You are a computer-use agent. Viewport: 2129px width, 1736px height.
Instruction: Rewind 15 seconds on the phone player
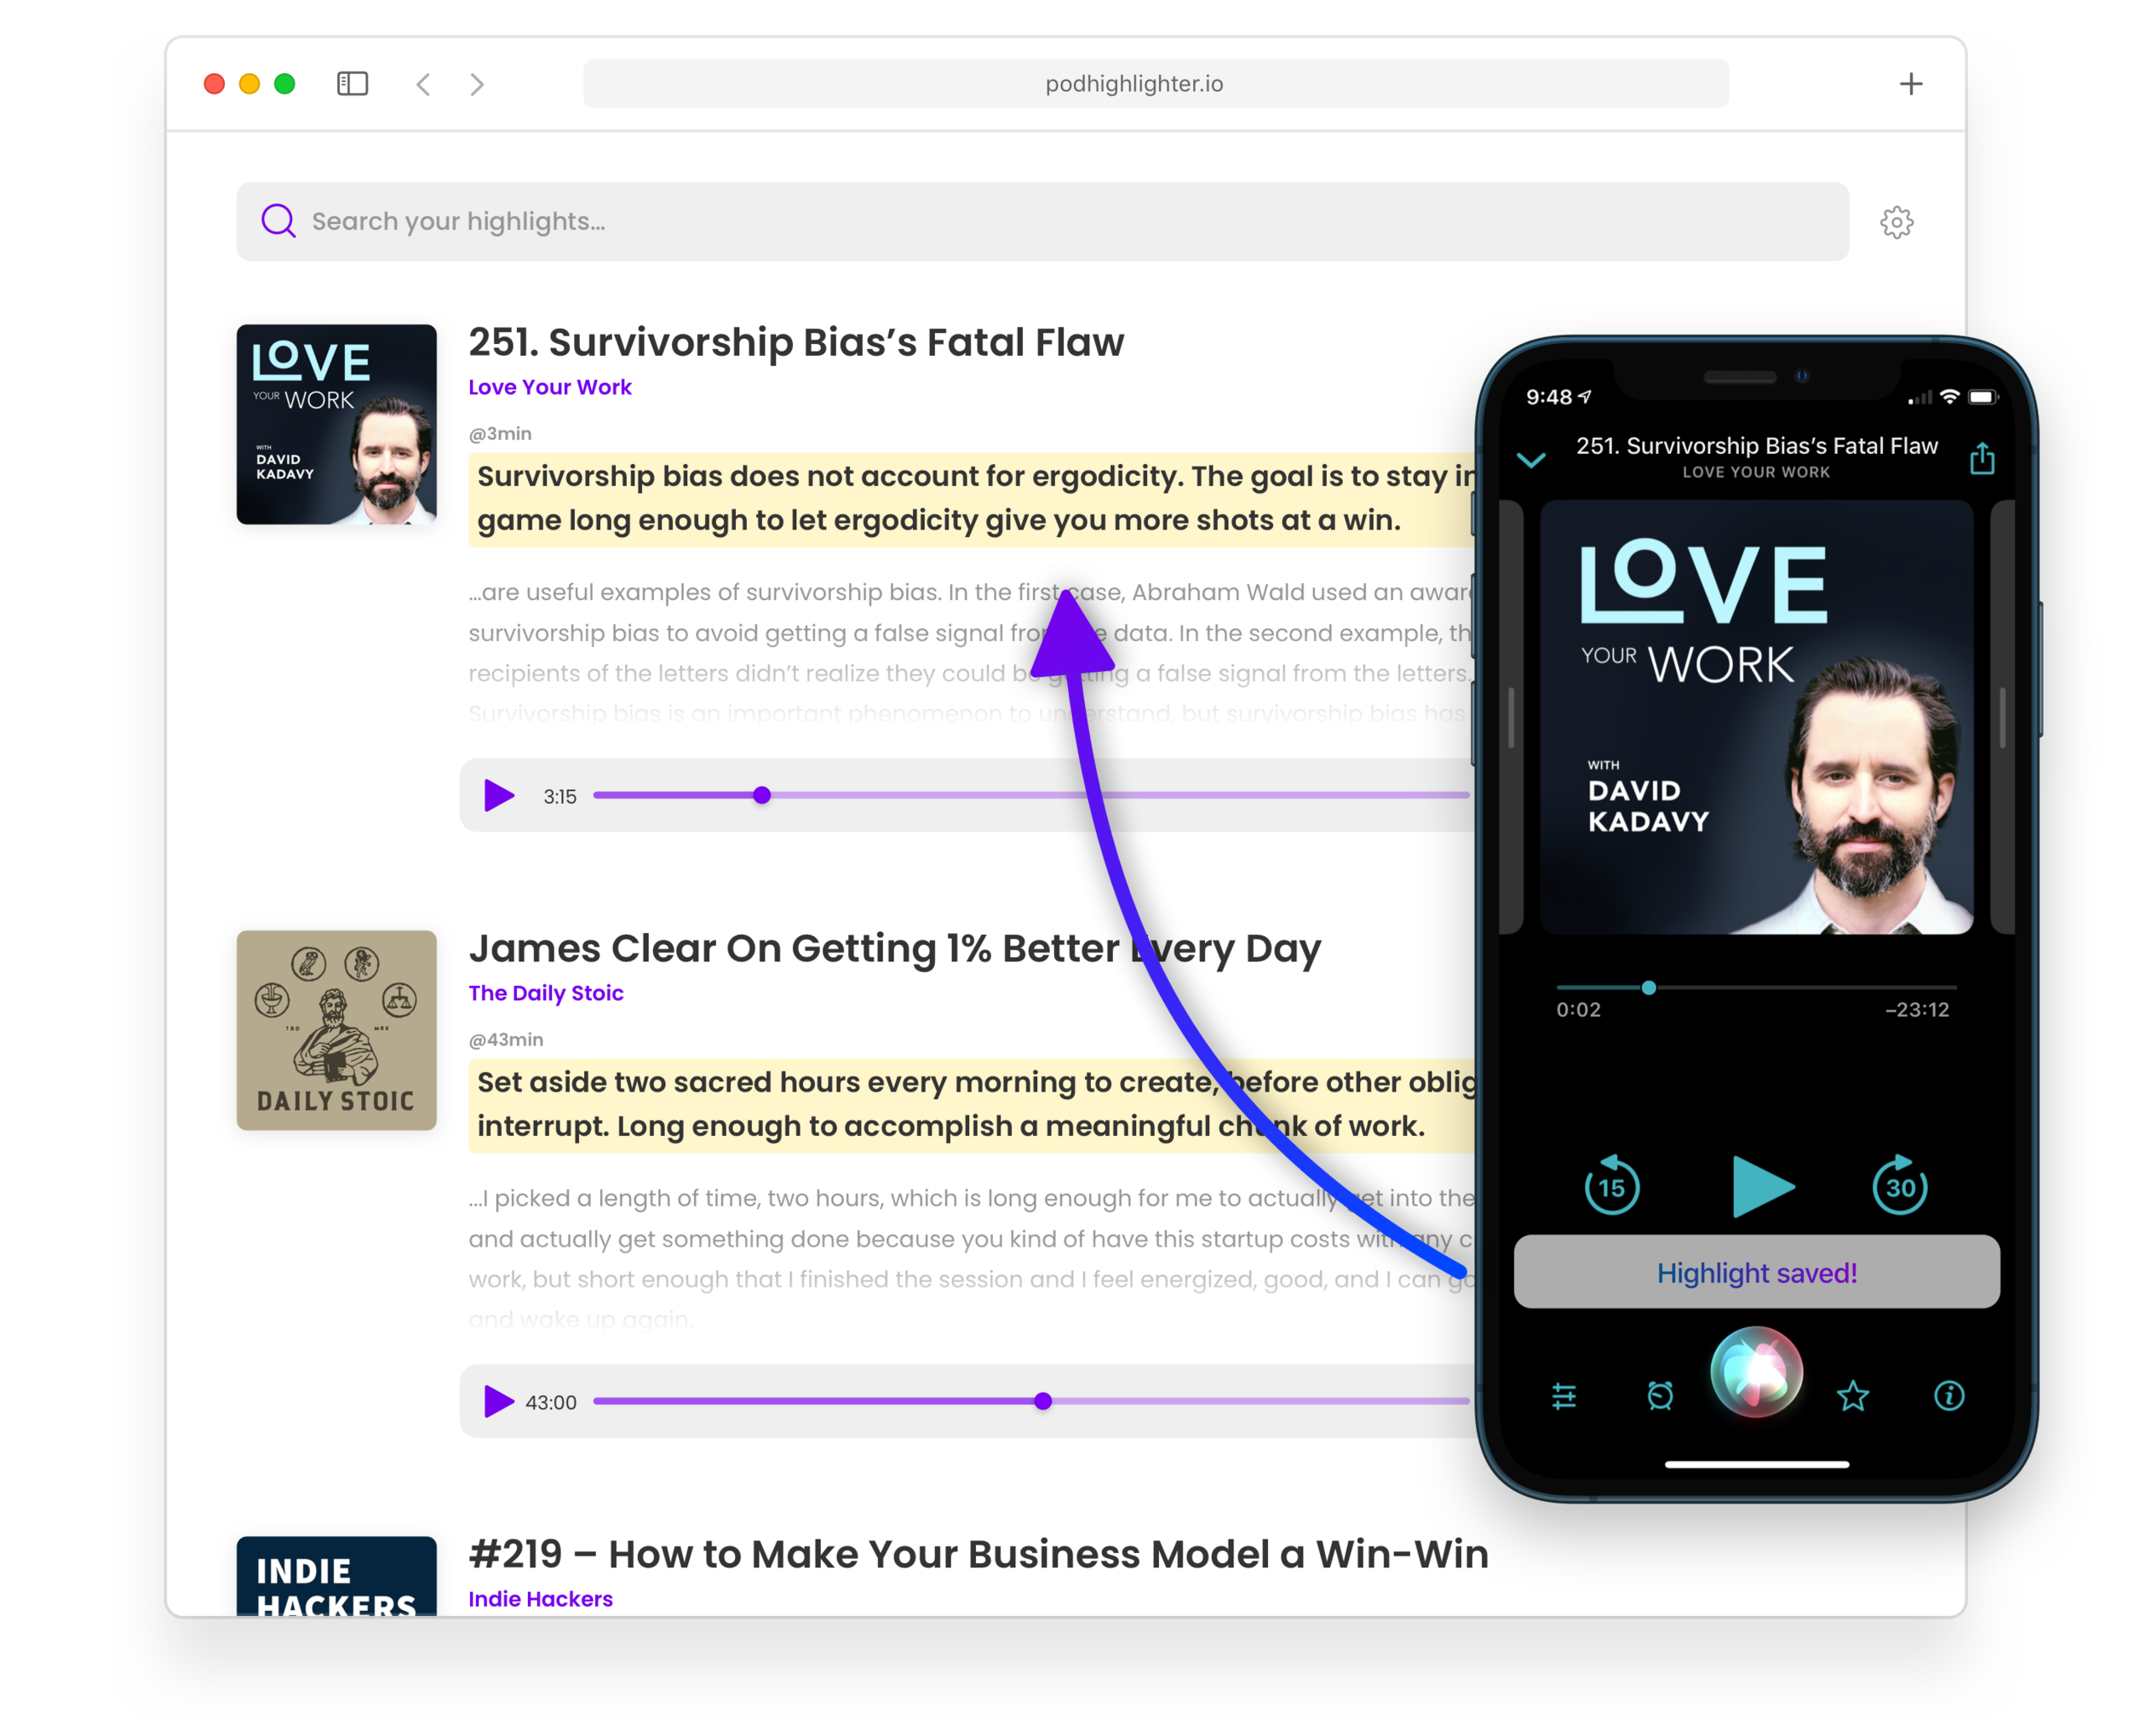coord(1611,1186)
